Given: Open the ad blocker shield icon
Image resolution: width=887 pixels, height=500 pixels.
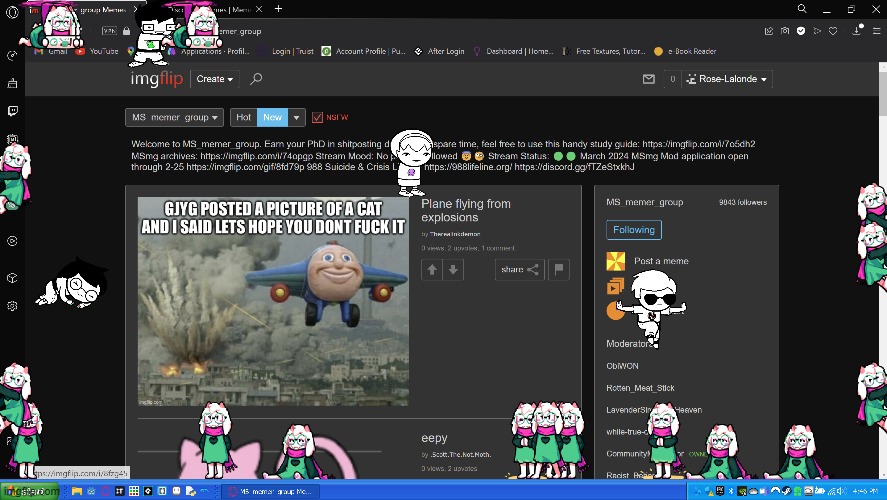Looking at the screenshot, I should point(800,31).
